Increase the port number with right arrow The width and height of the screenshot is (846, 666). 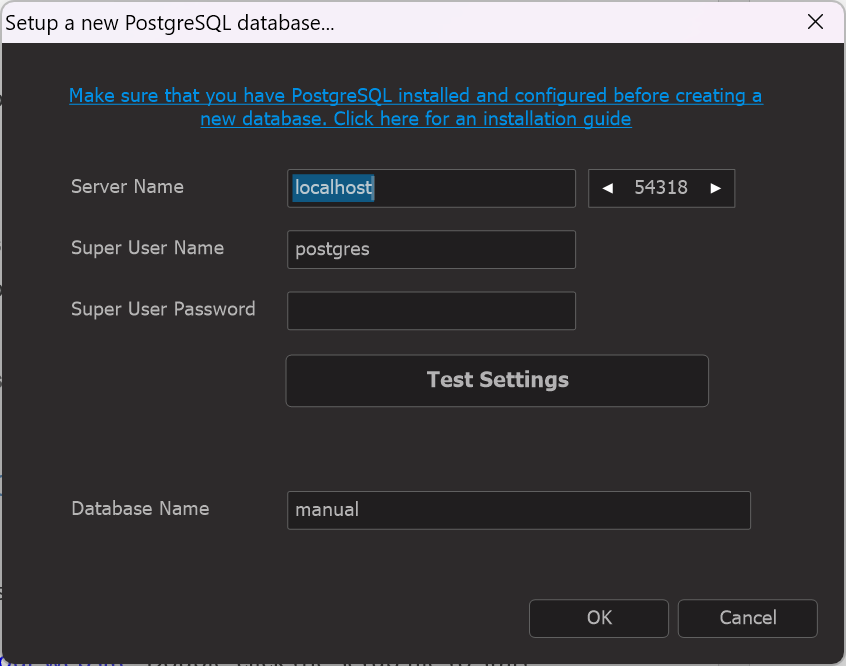pyautogui.click(x=715, y=188)
